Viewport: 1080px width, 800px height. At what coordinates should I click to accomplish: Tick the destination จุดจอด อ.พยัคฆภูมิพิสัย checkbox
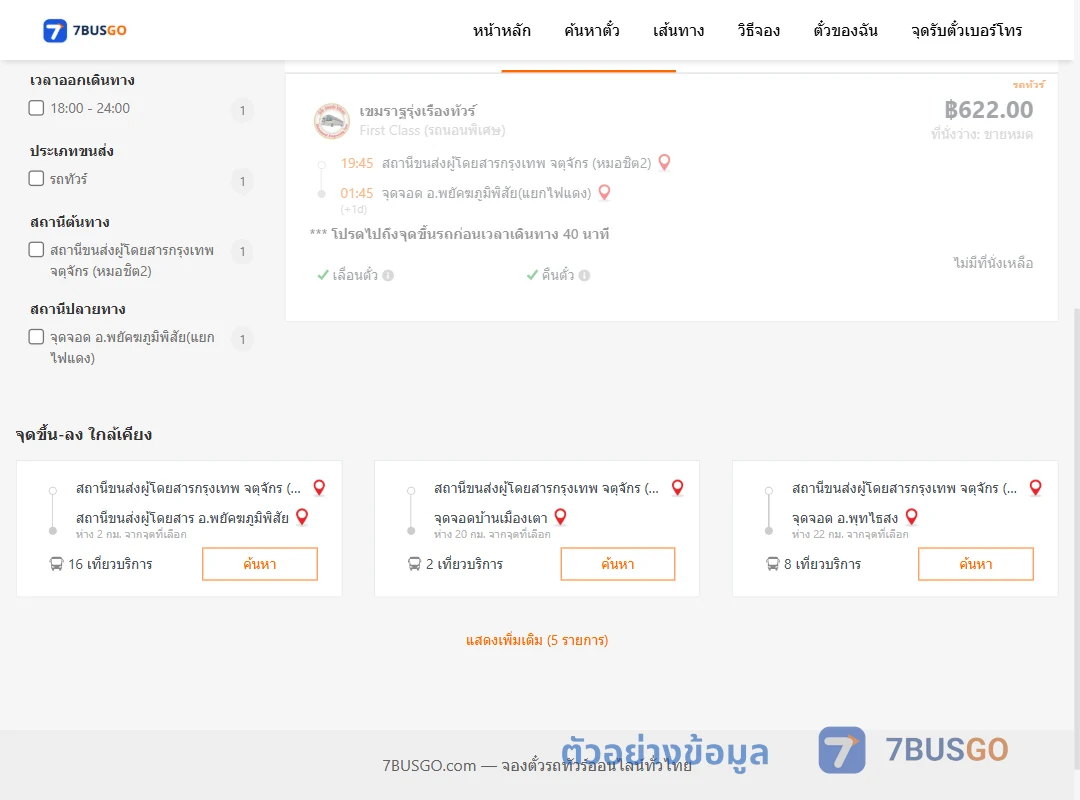tap(37, 337)
